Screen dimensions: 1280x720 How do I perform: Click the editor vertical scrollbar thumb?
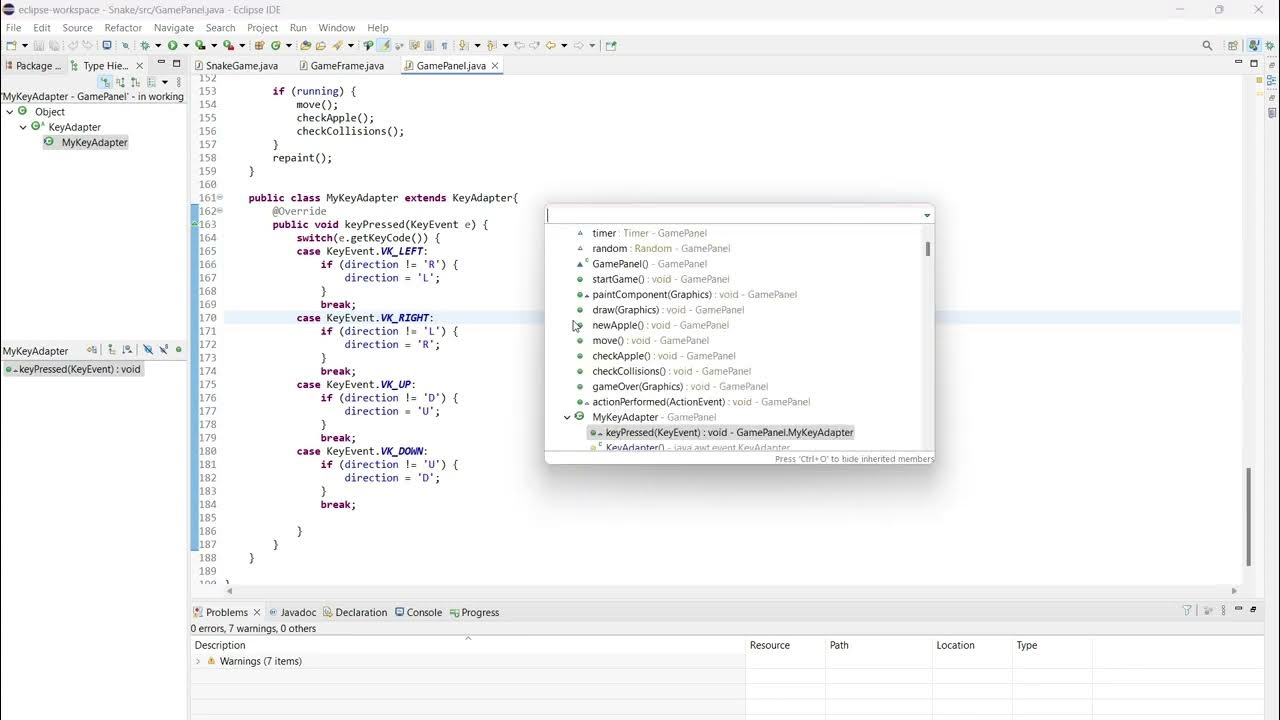tap(1248, 516)
